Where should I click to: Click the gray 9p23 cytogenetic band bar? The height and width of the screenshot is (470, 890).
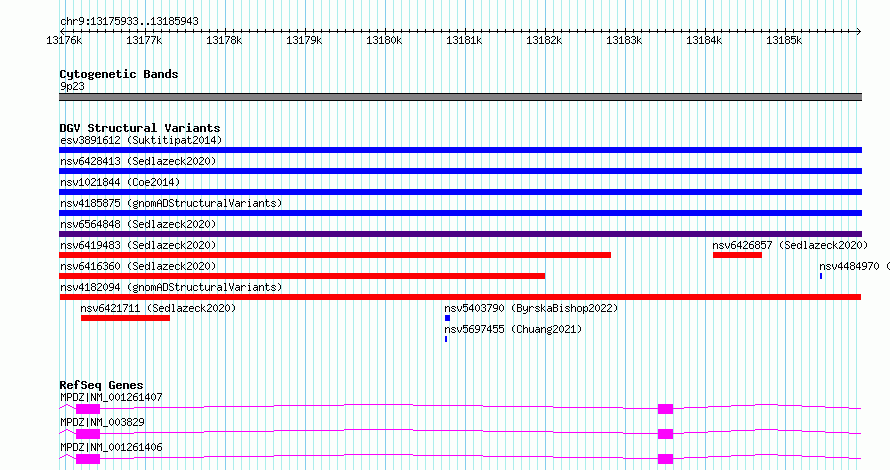(x=460, y=97)
